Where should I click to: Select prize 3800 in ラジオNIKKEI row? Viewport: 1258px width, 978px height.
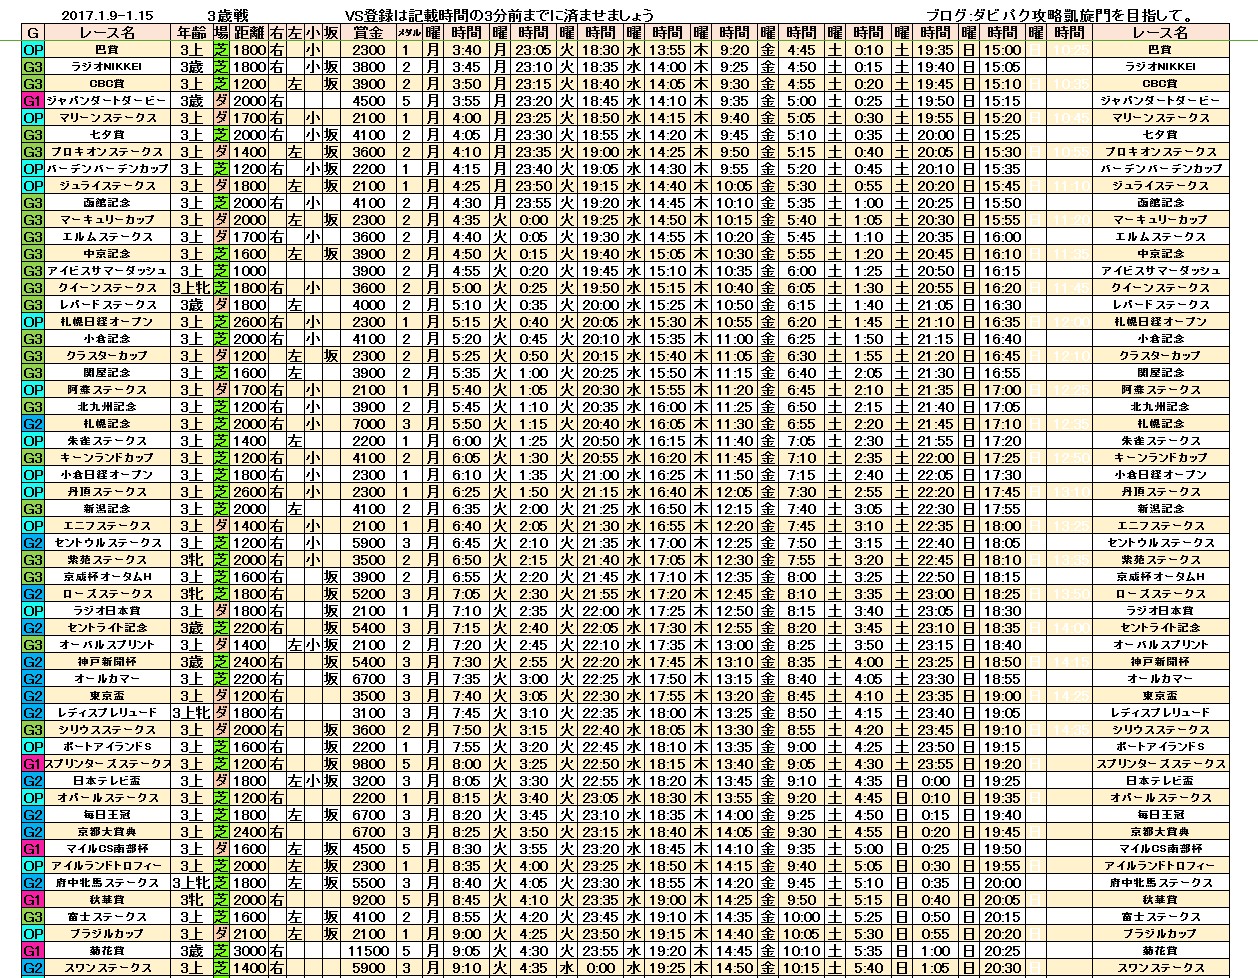click(x=368, y=67)
